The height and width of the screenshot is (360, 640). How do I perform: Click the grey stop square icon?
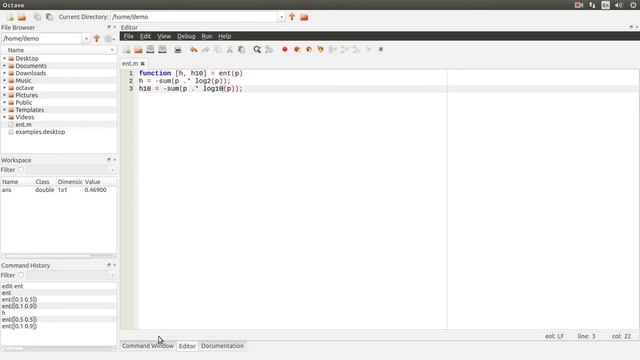(x=381, y=49)
